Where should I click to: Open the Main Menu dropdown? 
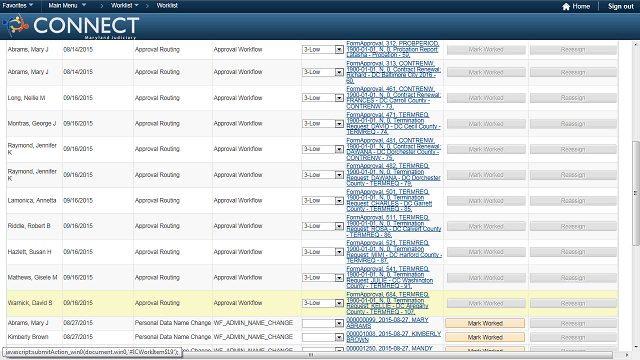[67, 5]
